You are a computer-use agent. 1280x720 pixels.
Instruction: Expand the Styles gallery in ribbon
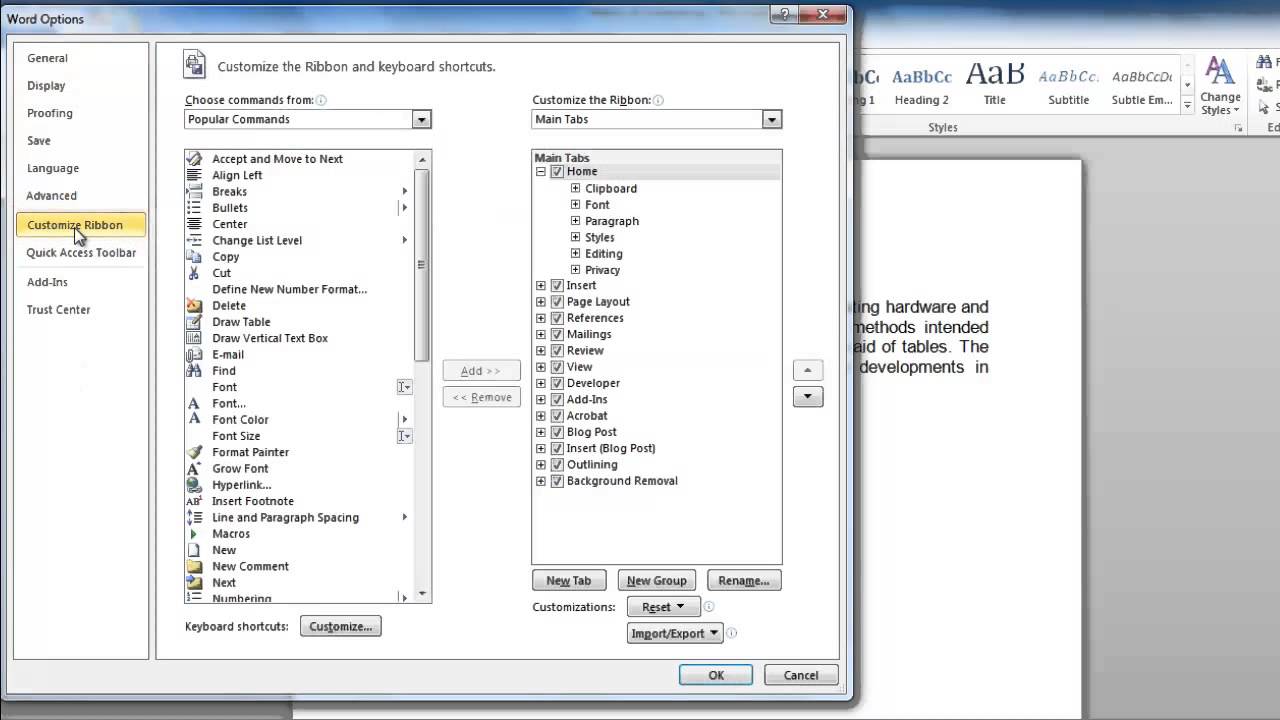click(x=1188, y=106)
